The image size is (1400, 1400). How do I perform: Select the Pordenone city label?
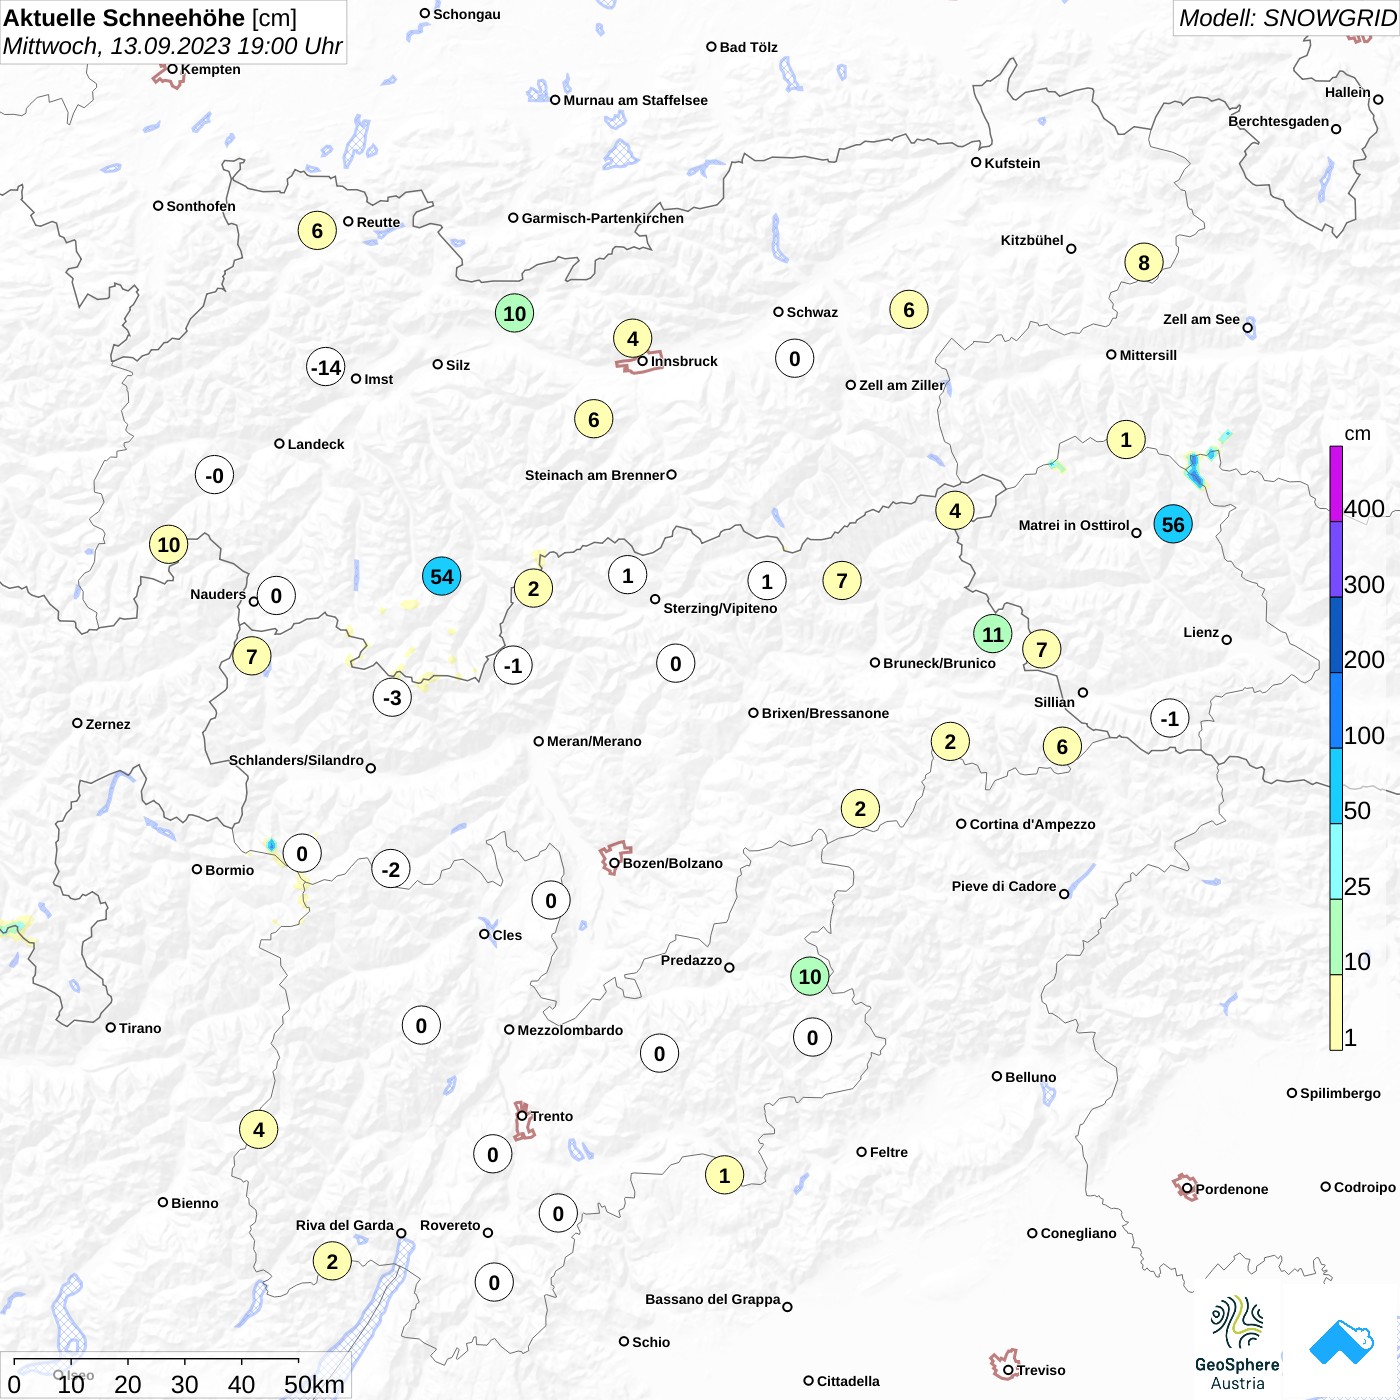[1232, 1189]
